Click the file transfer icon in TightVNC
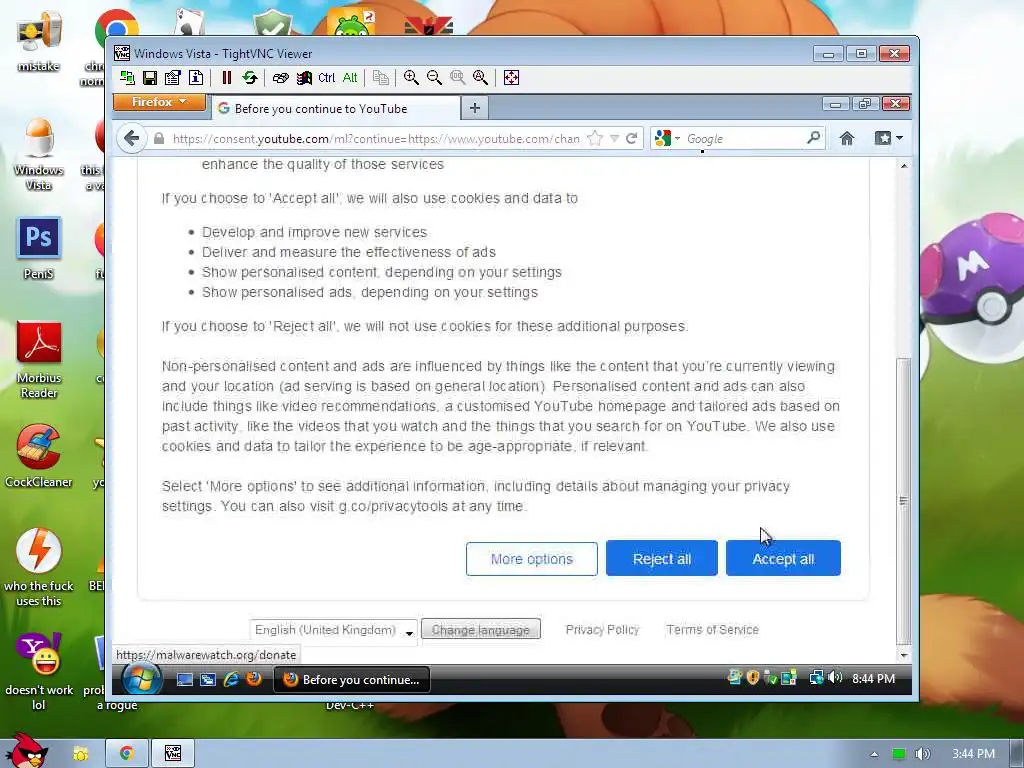The image size is (1024, 768). (381, 78)
